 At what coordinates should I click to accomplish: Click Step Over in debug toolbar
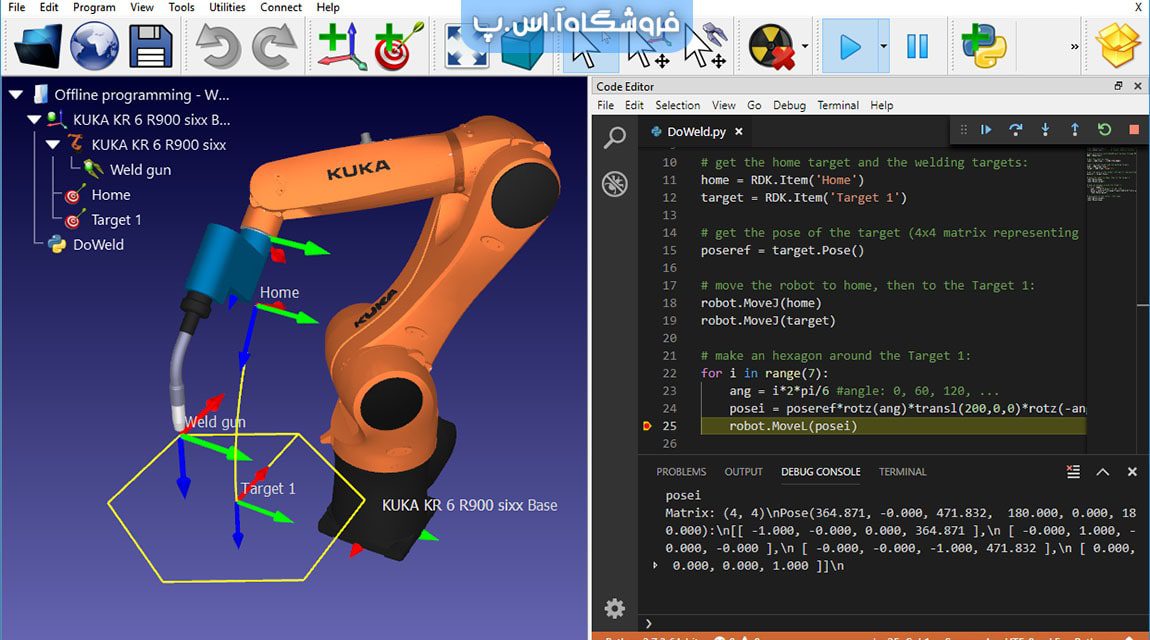pos(1015,130)
